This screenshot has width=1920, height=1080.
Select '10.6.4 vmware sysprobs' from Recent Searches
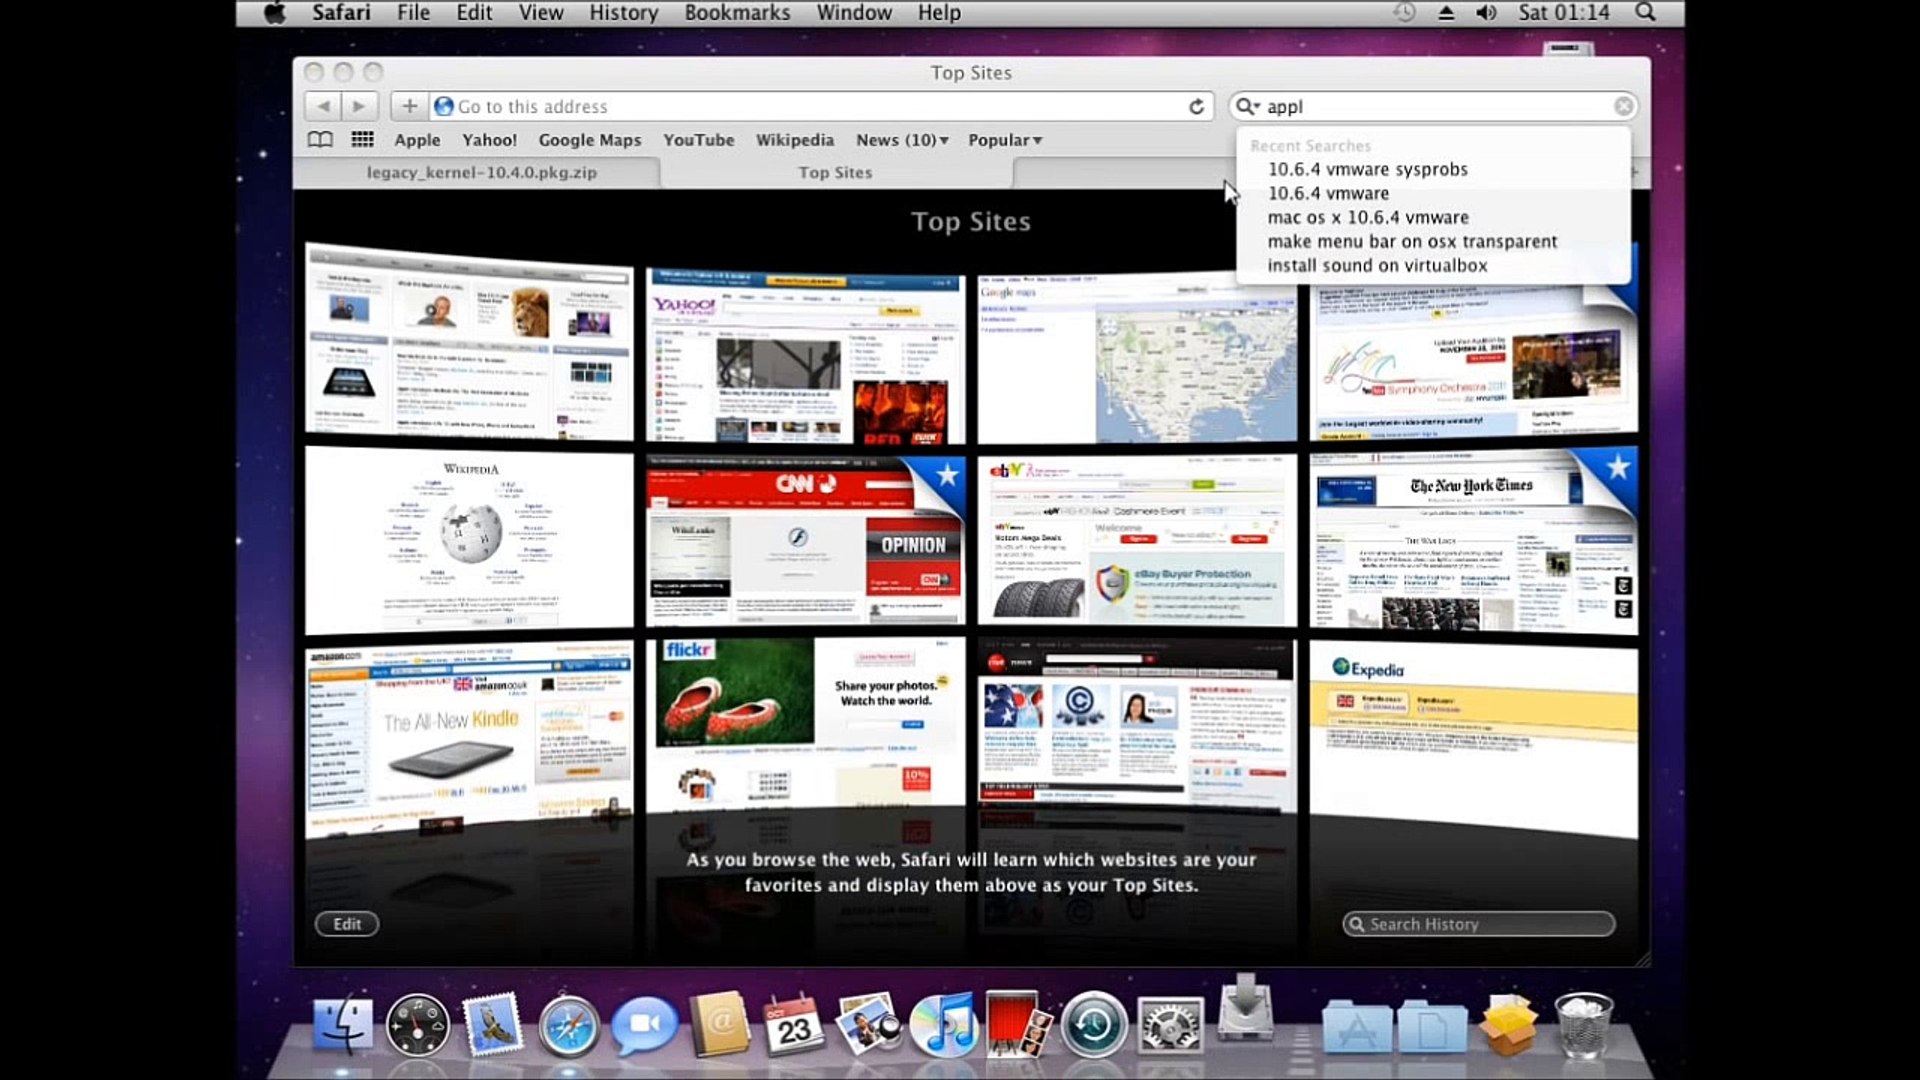tap(1367, 169)
